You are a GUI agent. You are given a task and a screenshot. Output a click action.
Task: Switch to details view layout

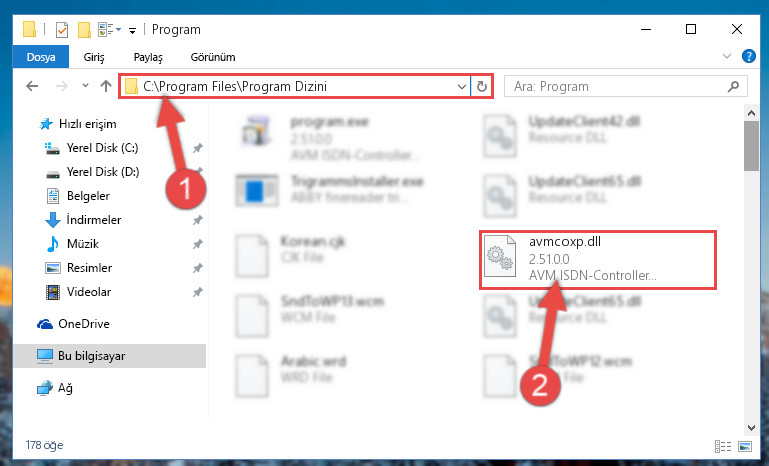[723, 446]
